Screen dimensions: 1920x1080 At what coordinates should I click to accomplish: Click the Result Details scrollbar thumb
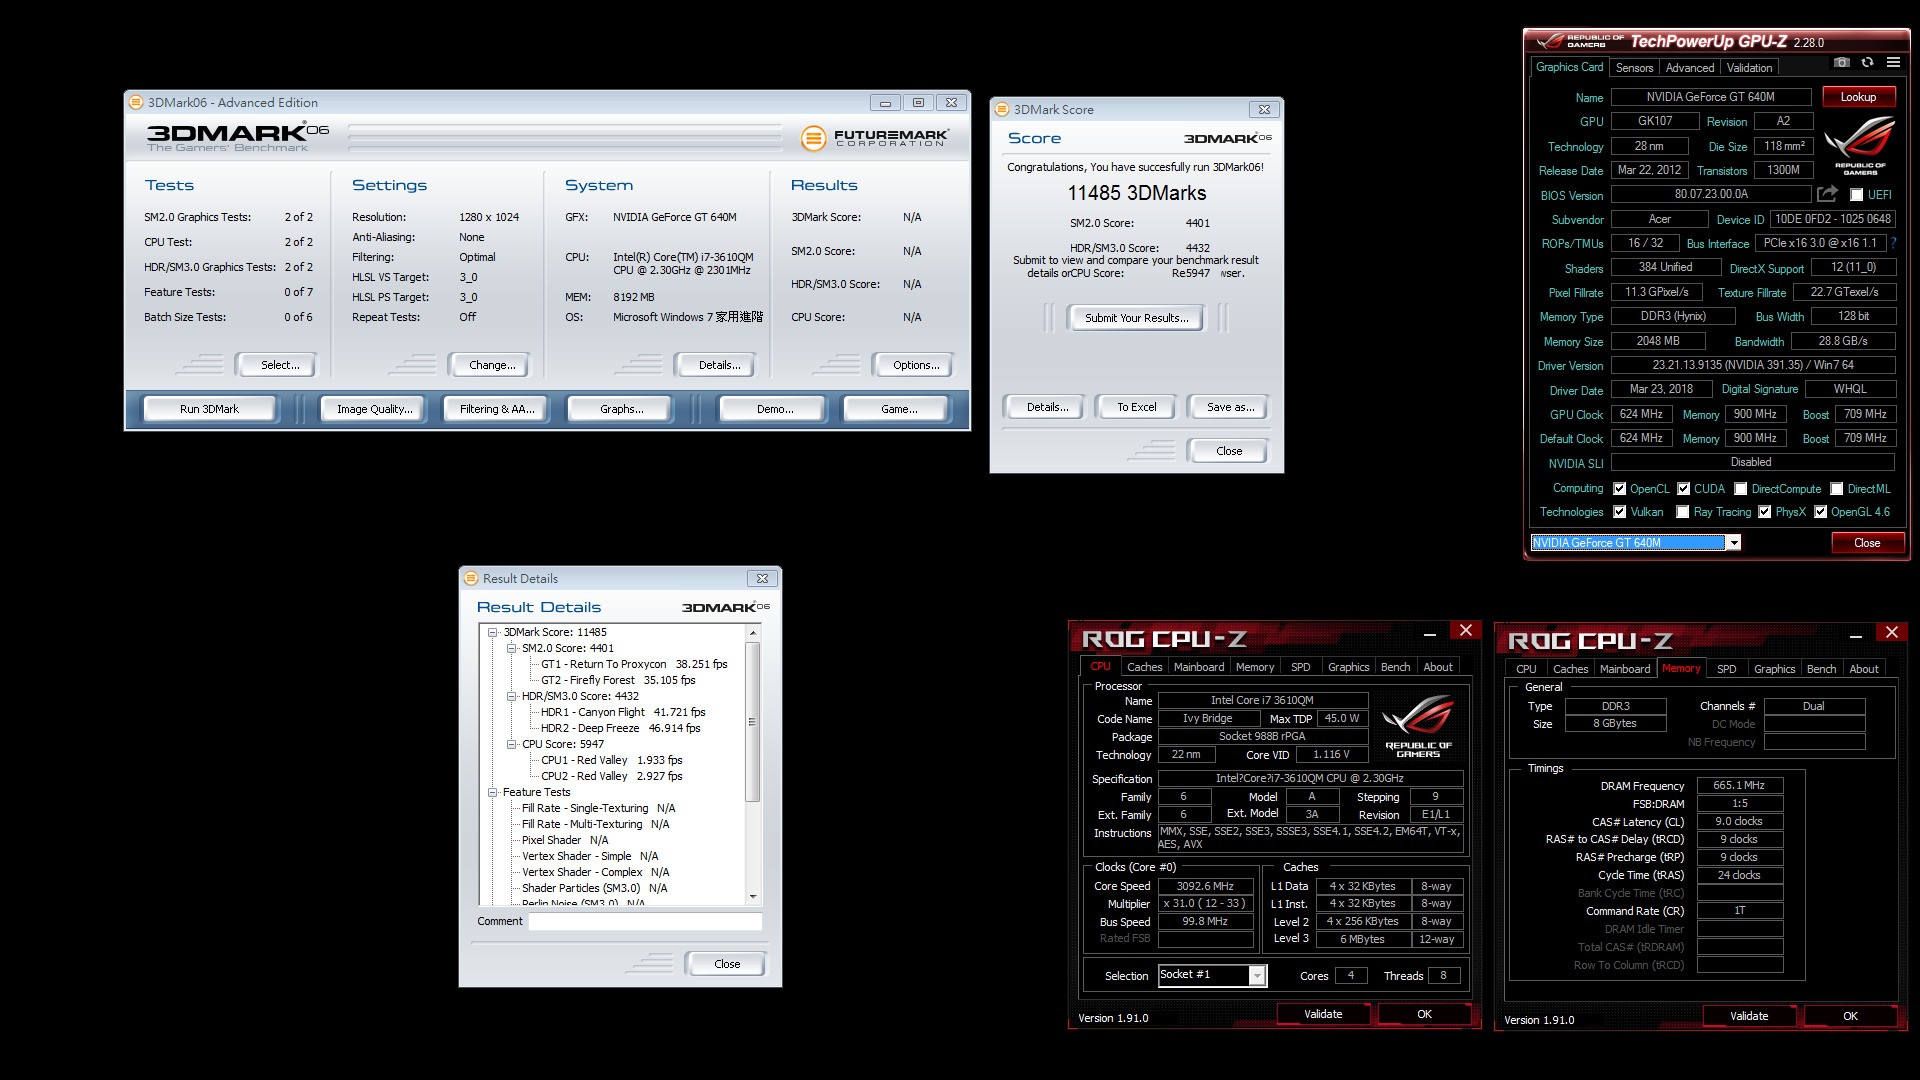(x=753, y=722)
